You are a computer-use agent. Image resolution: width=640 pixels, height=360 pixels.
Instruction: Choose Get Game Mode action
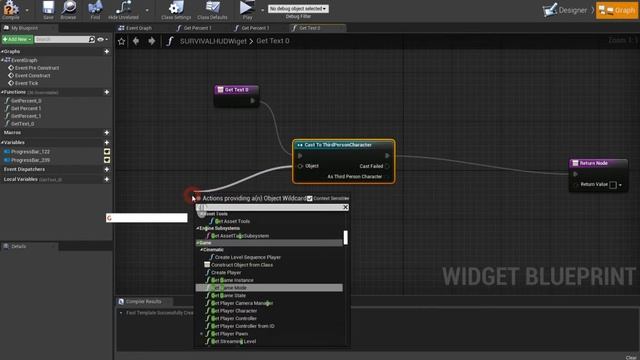coord(269,288)
